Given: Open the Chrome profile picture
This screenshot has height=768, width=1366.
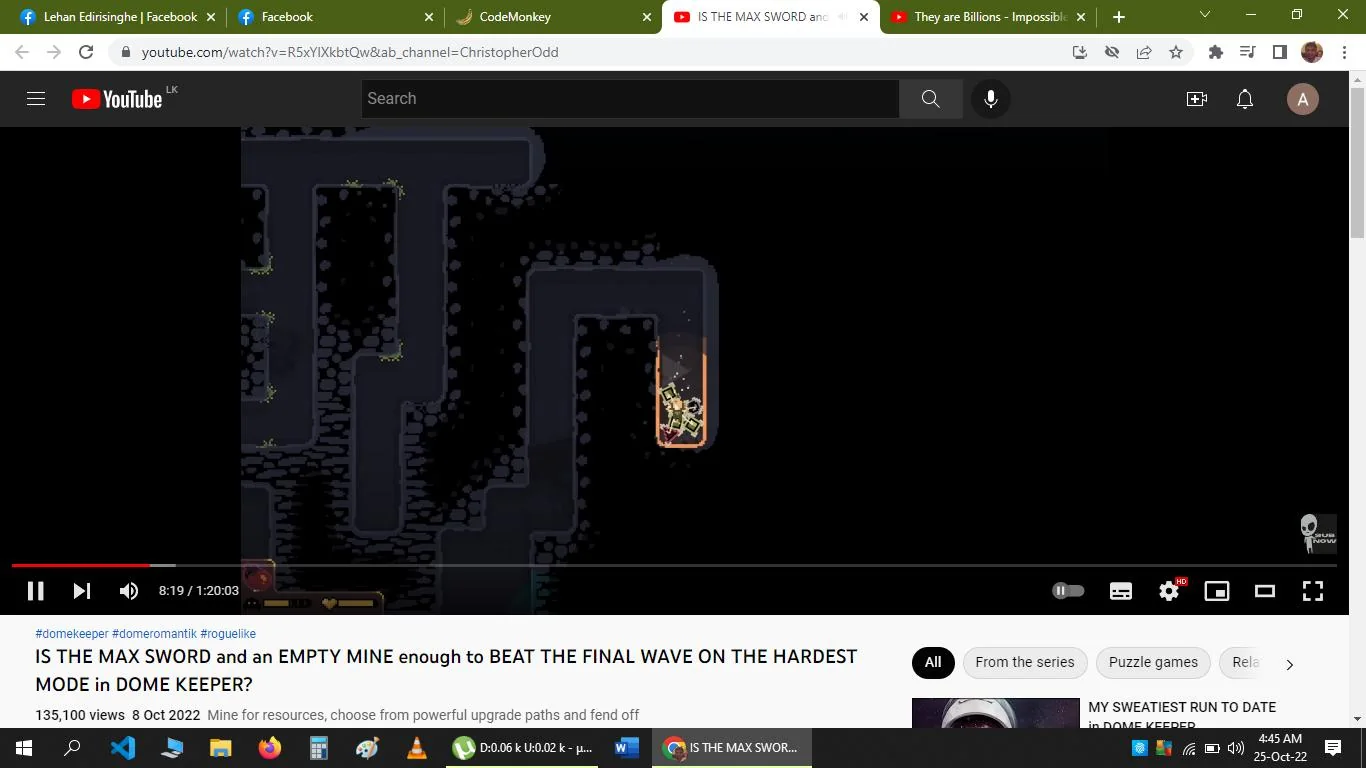Looking at the screenshot, I should point(1312,52).
